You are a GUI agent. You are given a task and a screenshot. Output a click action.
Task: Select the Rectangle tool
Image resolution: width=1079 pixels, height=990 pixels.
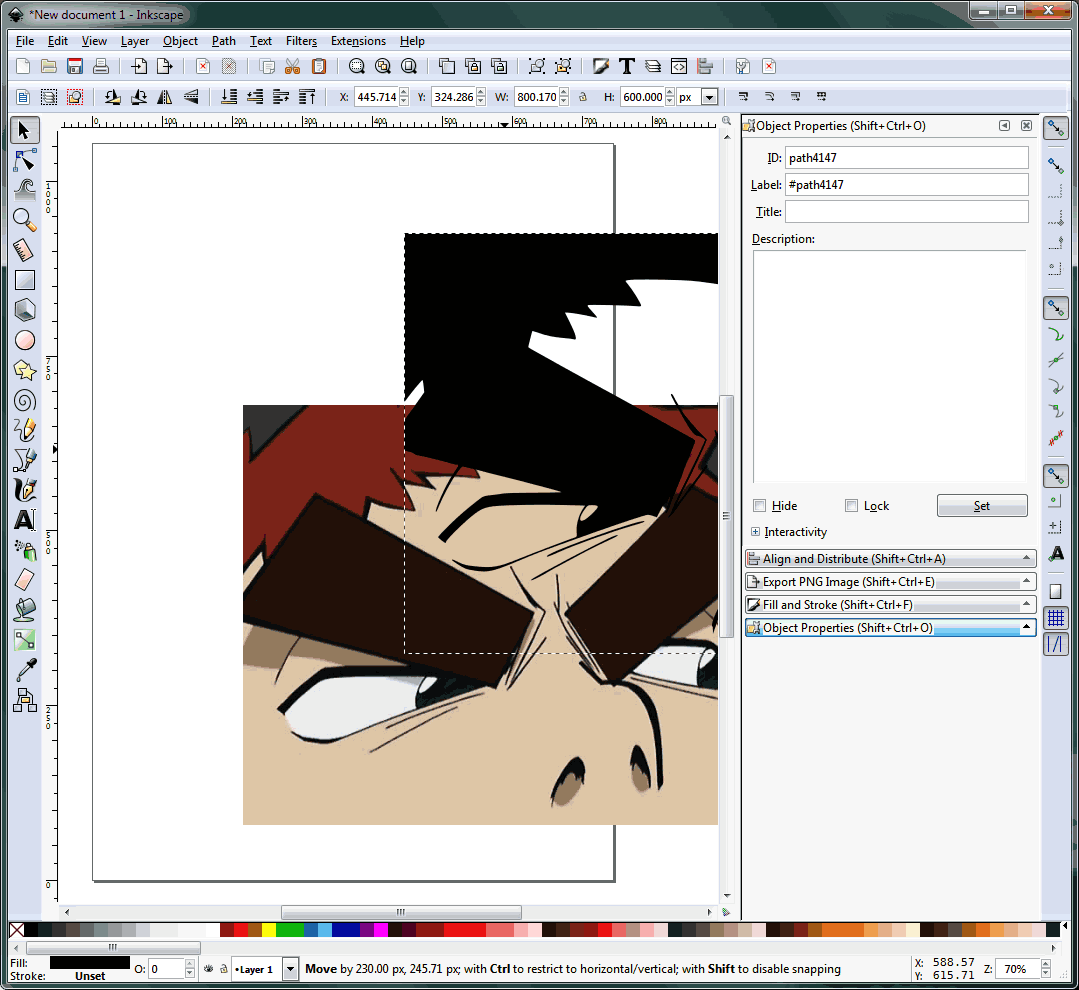(x=24, y=280)
